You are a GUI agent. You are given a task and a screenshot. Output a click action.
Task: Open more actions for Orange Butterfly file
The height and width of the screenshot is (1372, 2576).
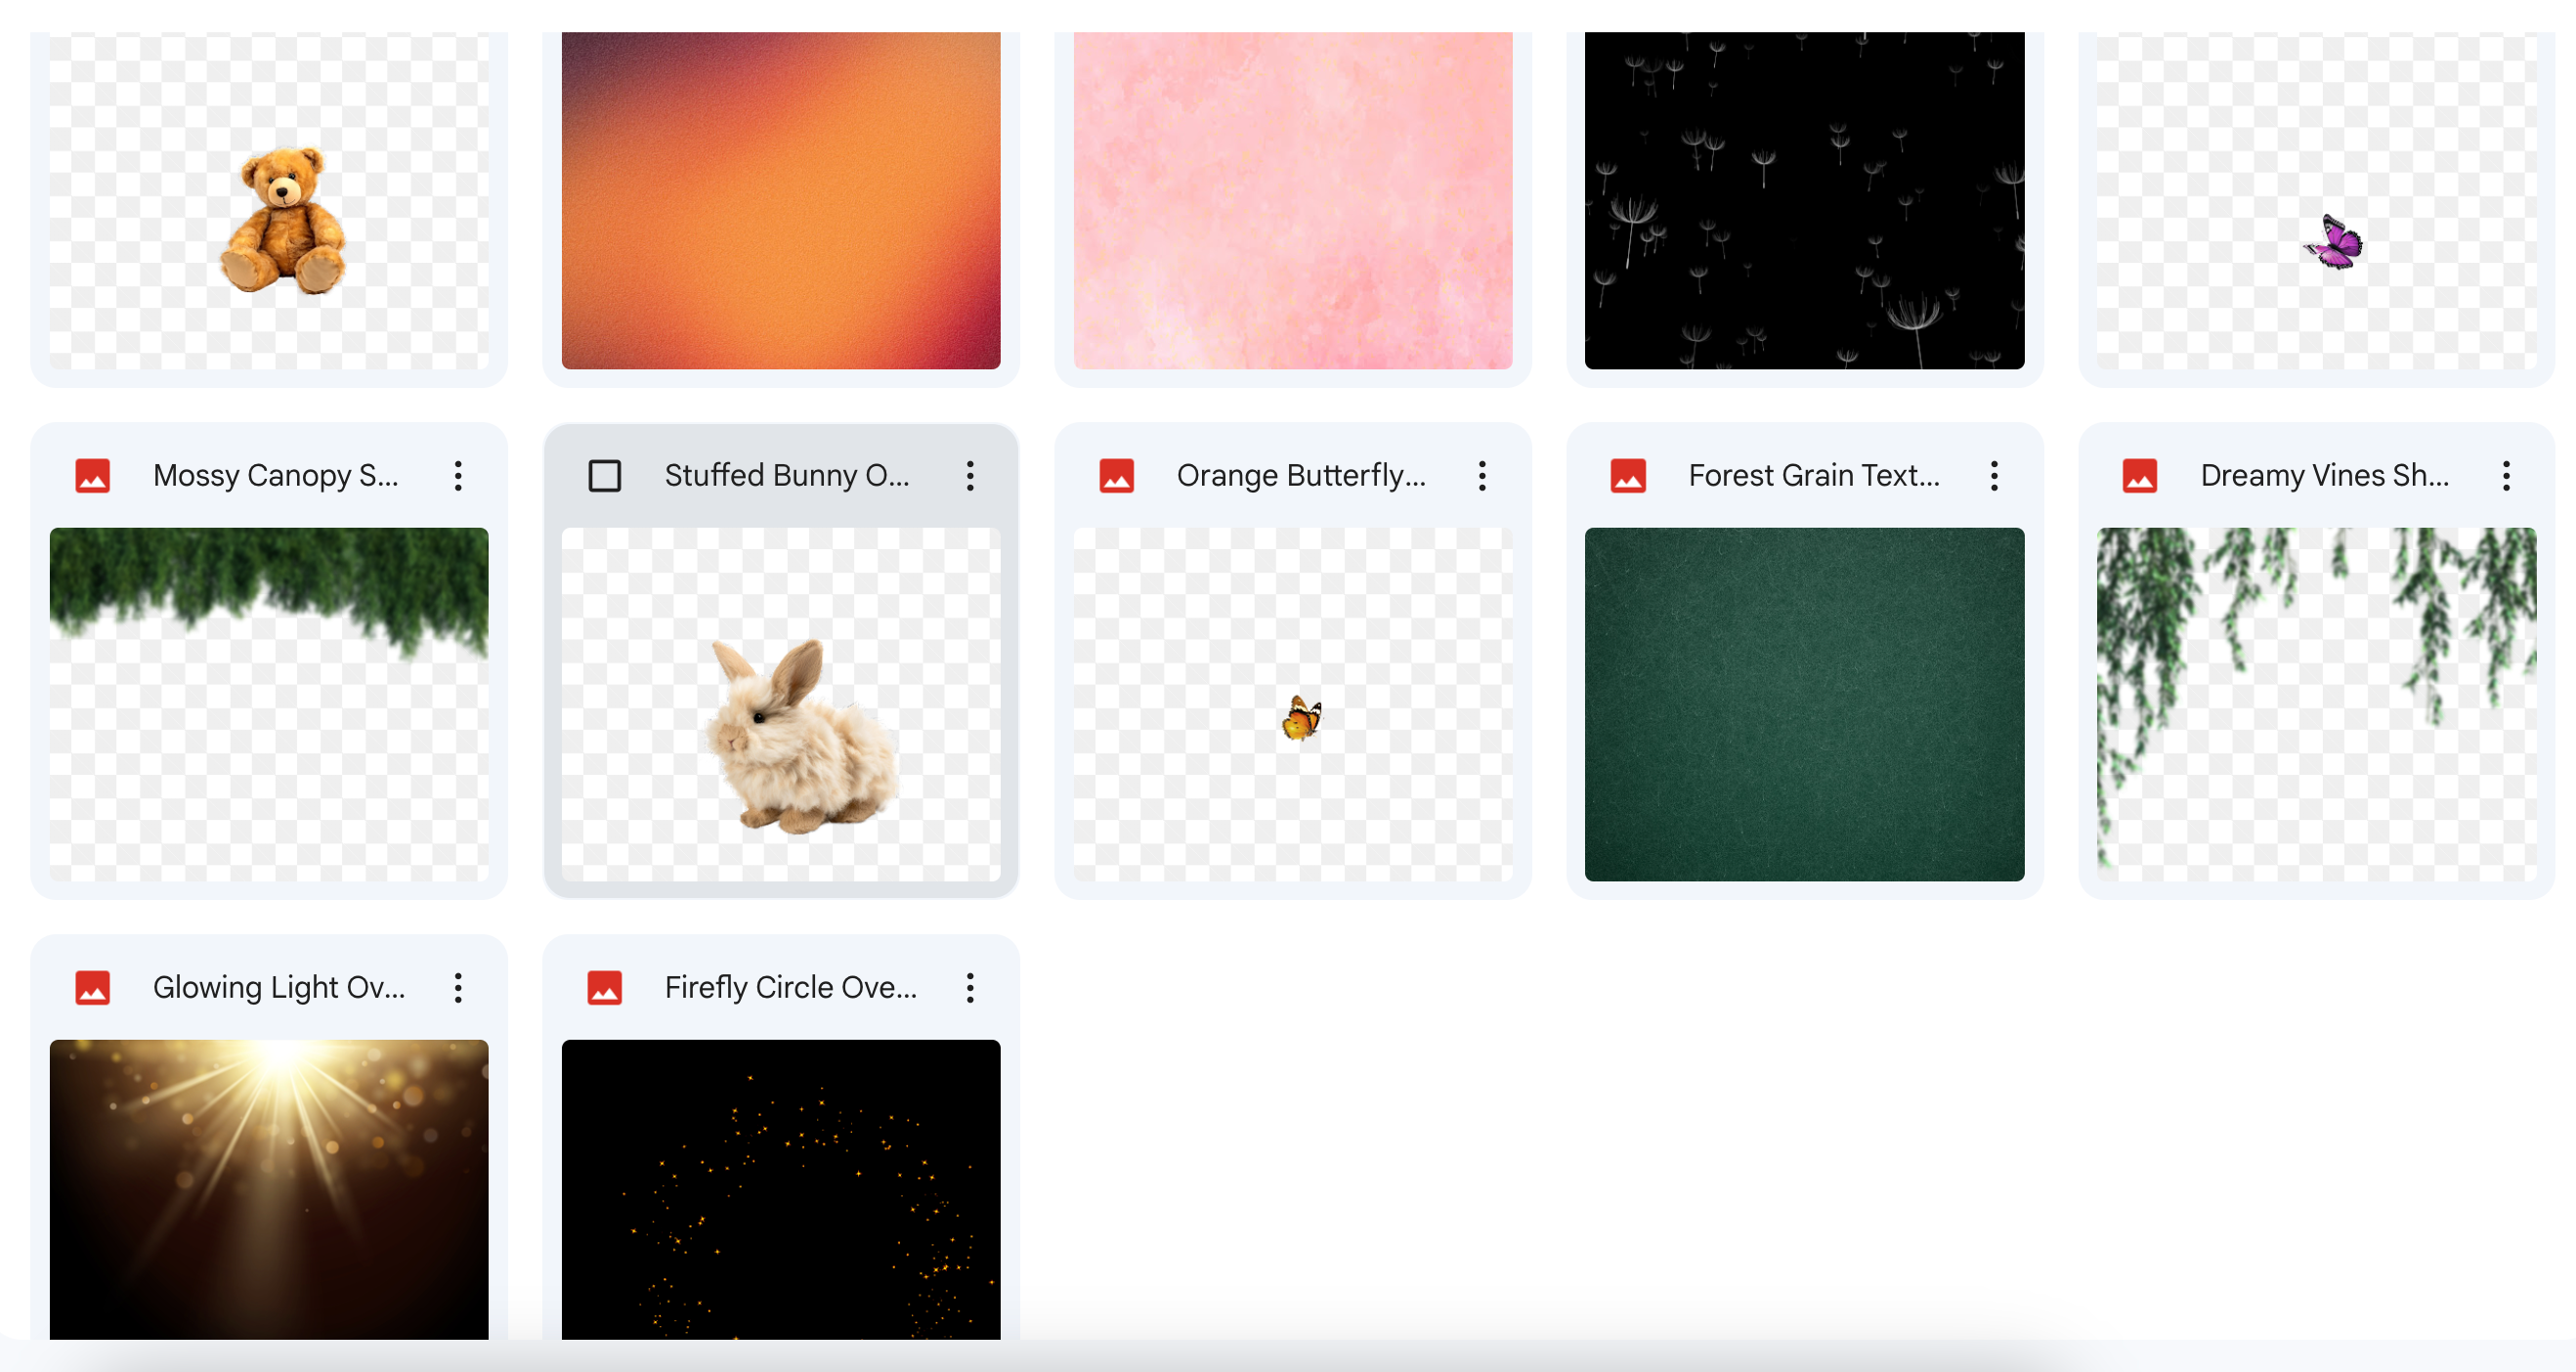click(x=1482, y=476)
